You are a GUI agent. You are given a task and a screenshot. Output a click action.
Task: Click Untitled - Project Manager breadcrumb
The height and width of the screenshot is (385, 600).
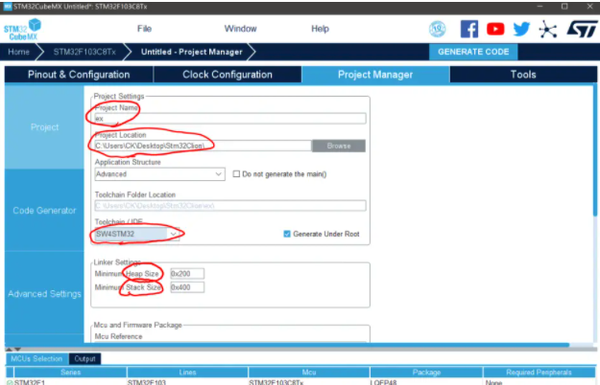click(x=192, y=52)
